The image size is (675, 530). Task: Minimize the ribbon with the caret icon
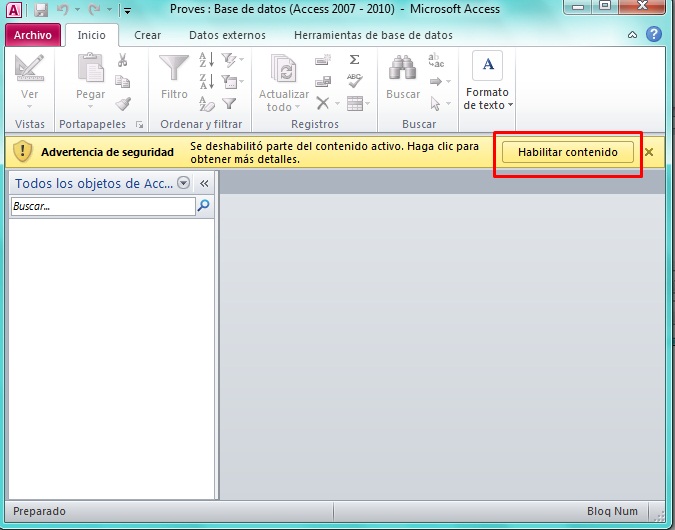(x=632, y=35)
